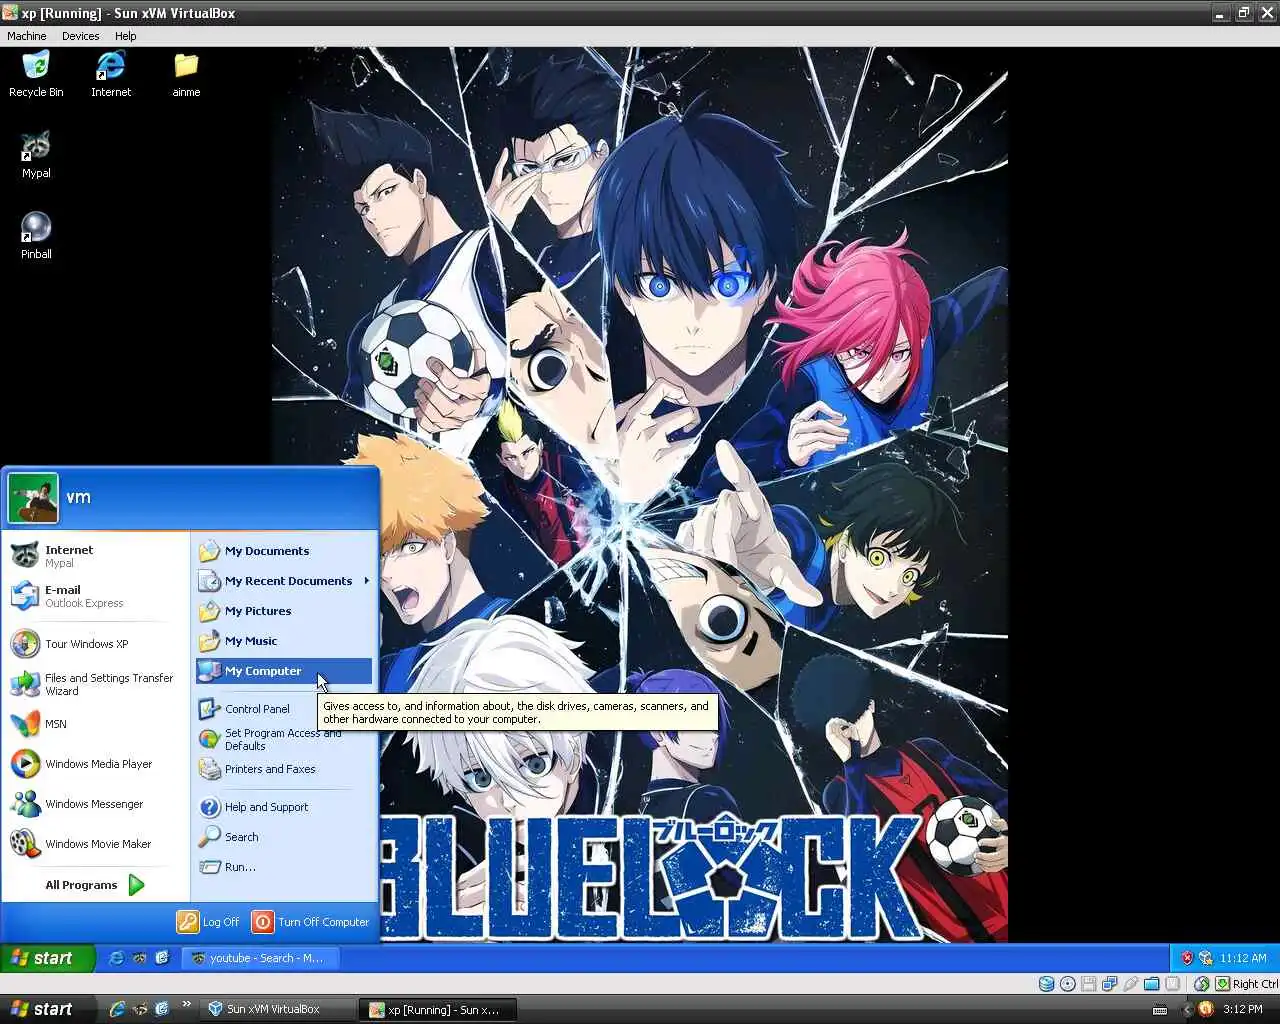
Task: Open the Machine menu in VirtualBox
Action: 27,36
